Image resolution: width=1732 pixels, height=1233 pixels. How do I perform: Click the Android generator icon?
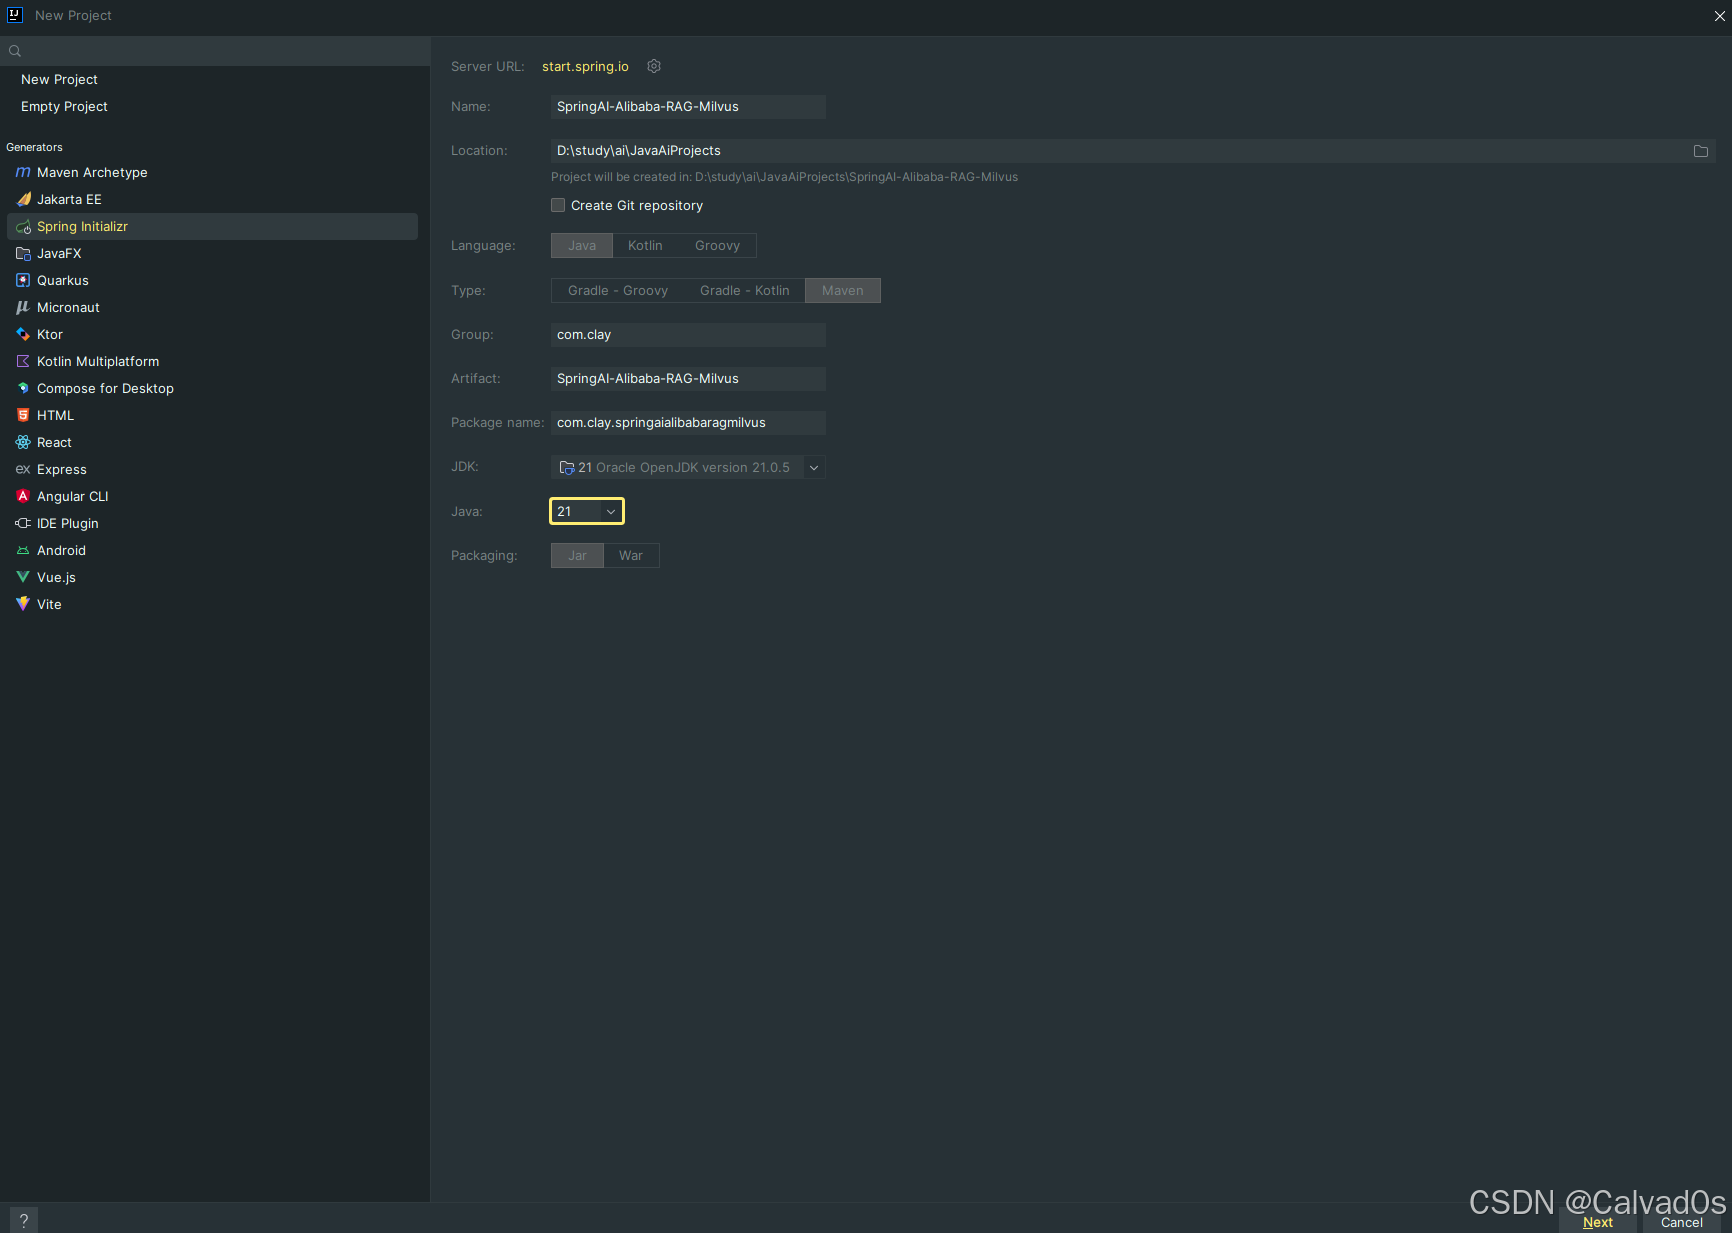[x=23, y=550]
